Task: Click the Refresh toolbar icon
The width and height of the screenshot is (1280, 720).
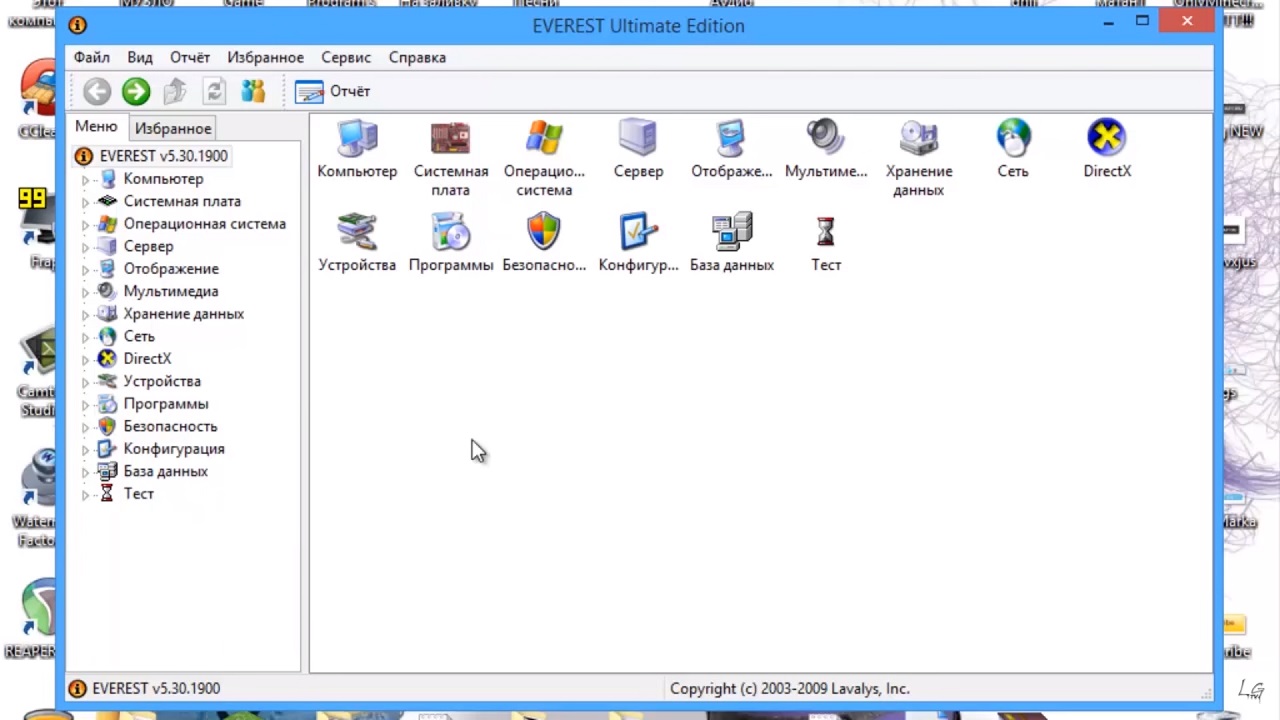Action: click(x=214, y=92)
